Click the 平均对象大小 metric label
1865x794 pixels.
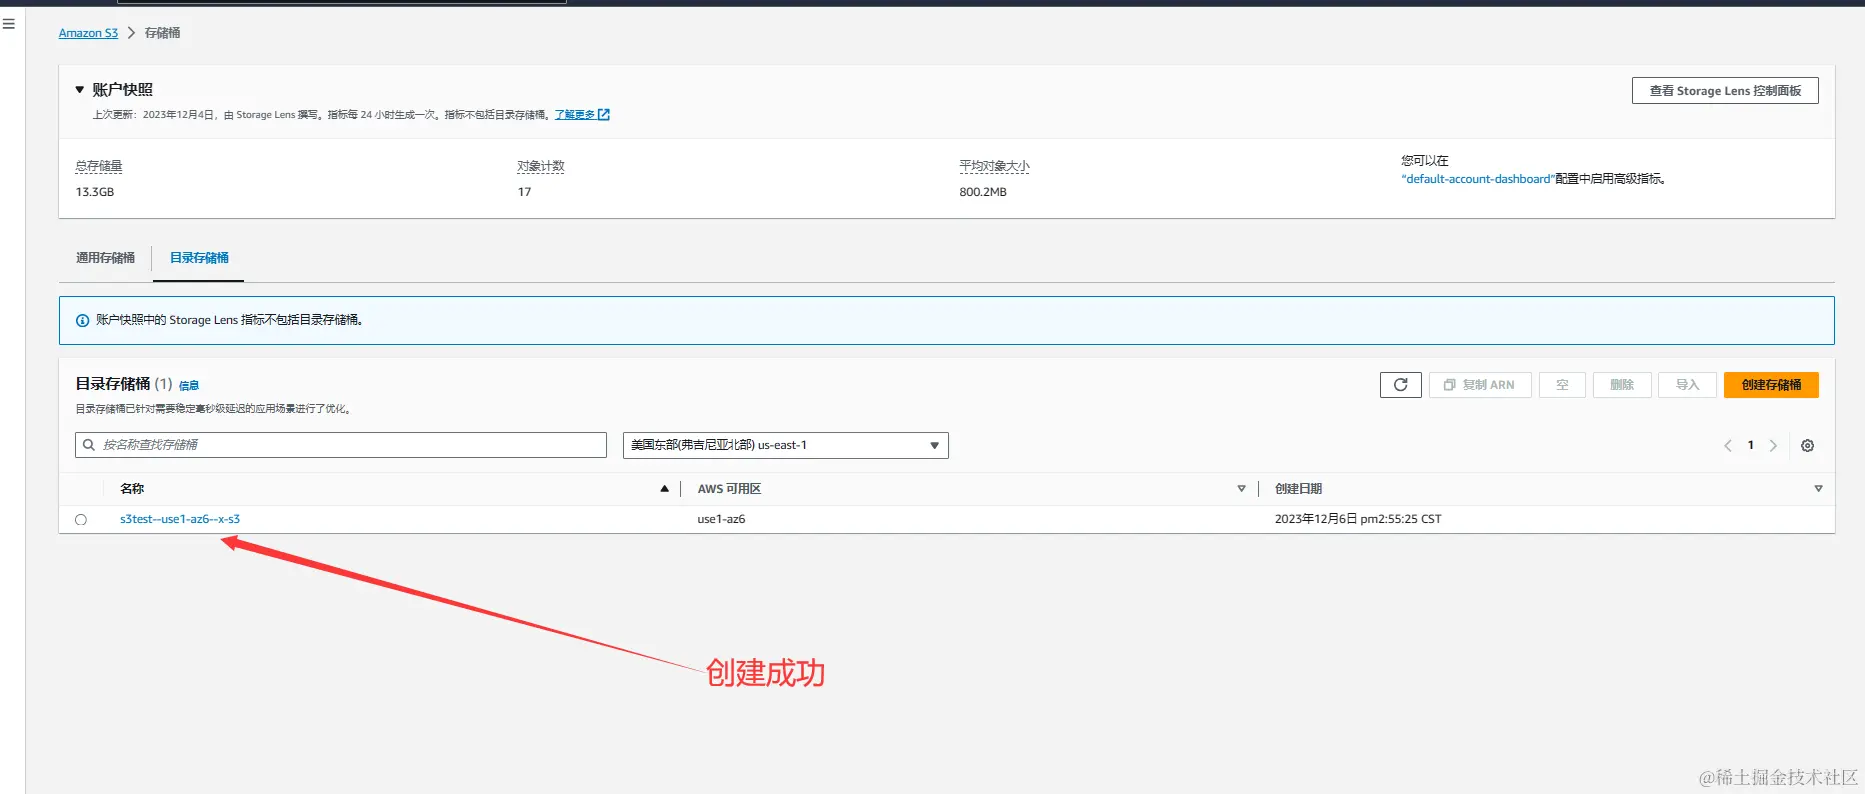tap(994, 166)
